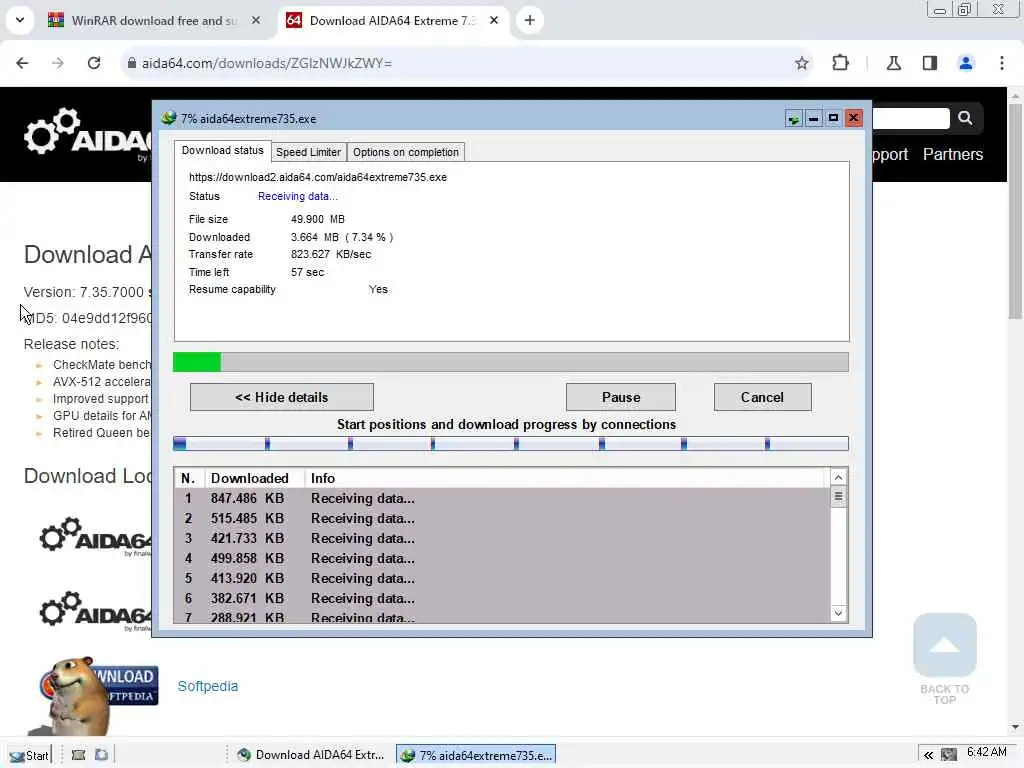Click the IDM tray icon in dialog title bar
The width and height of the screenshot is (1024, 768).
tap(793, 118)
